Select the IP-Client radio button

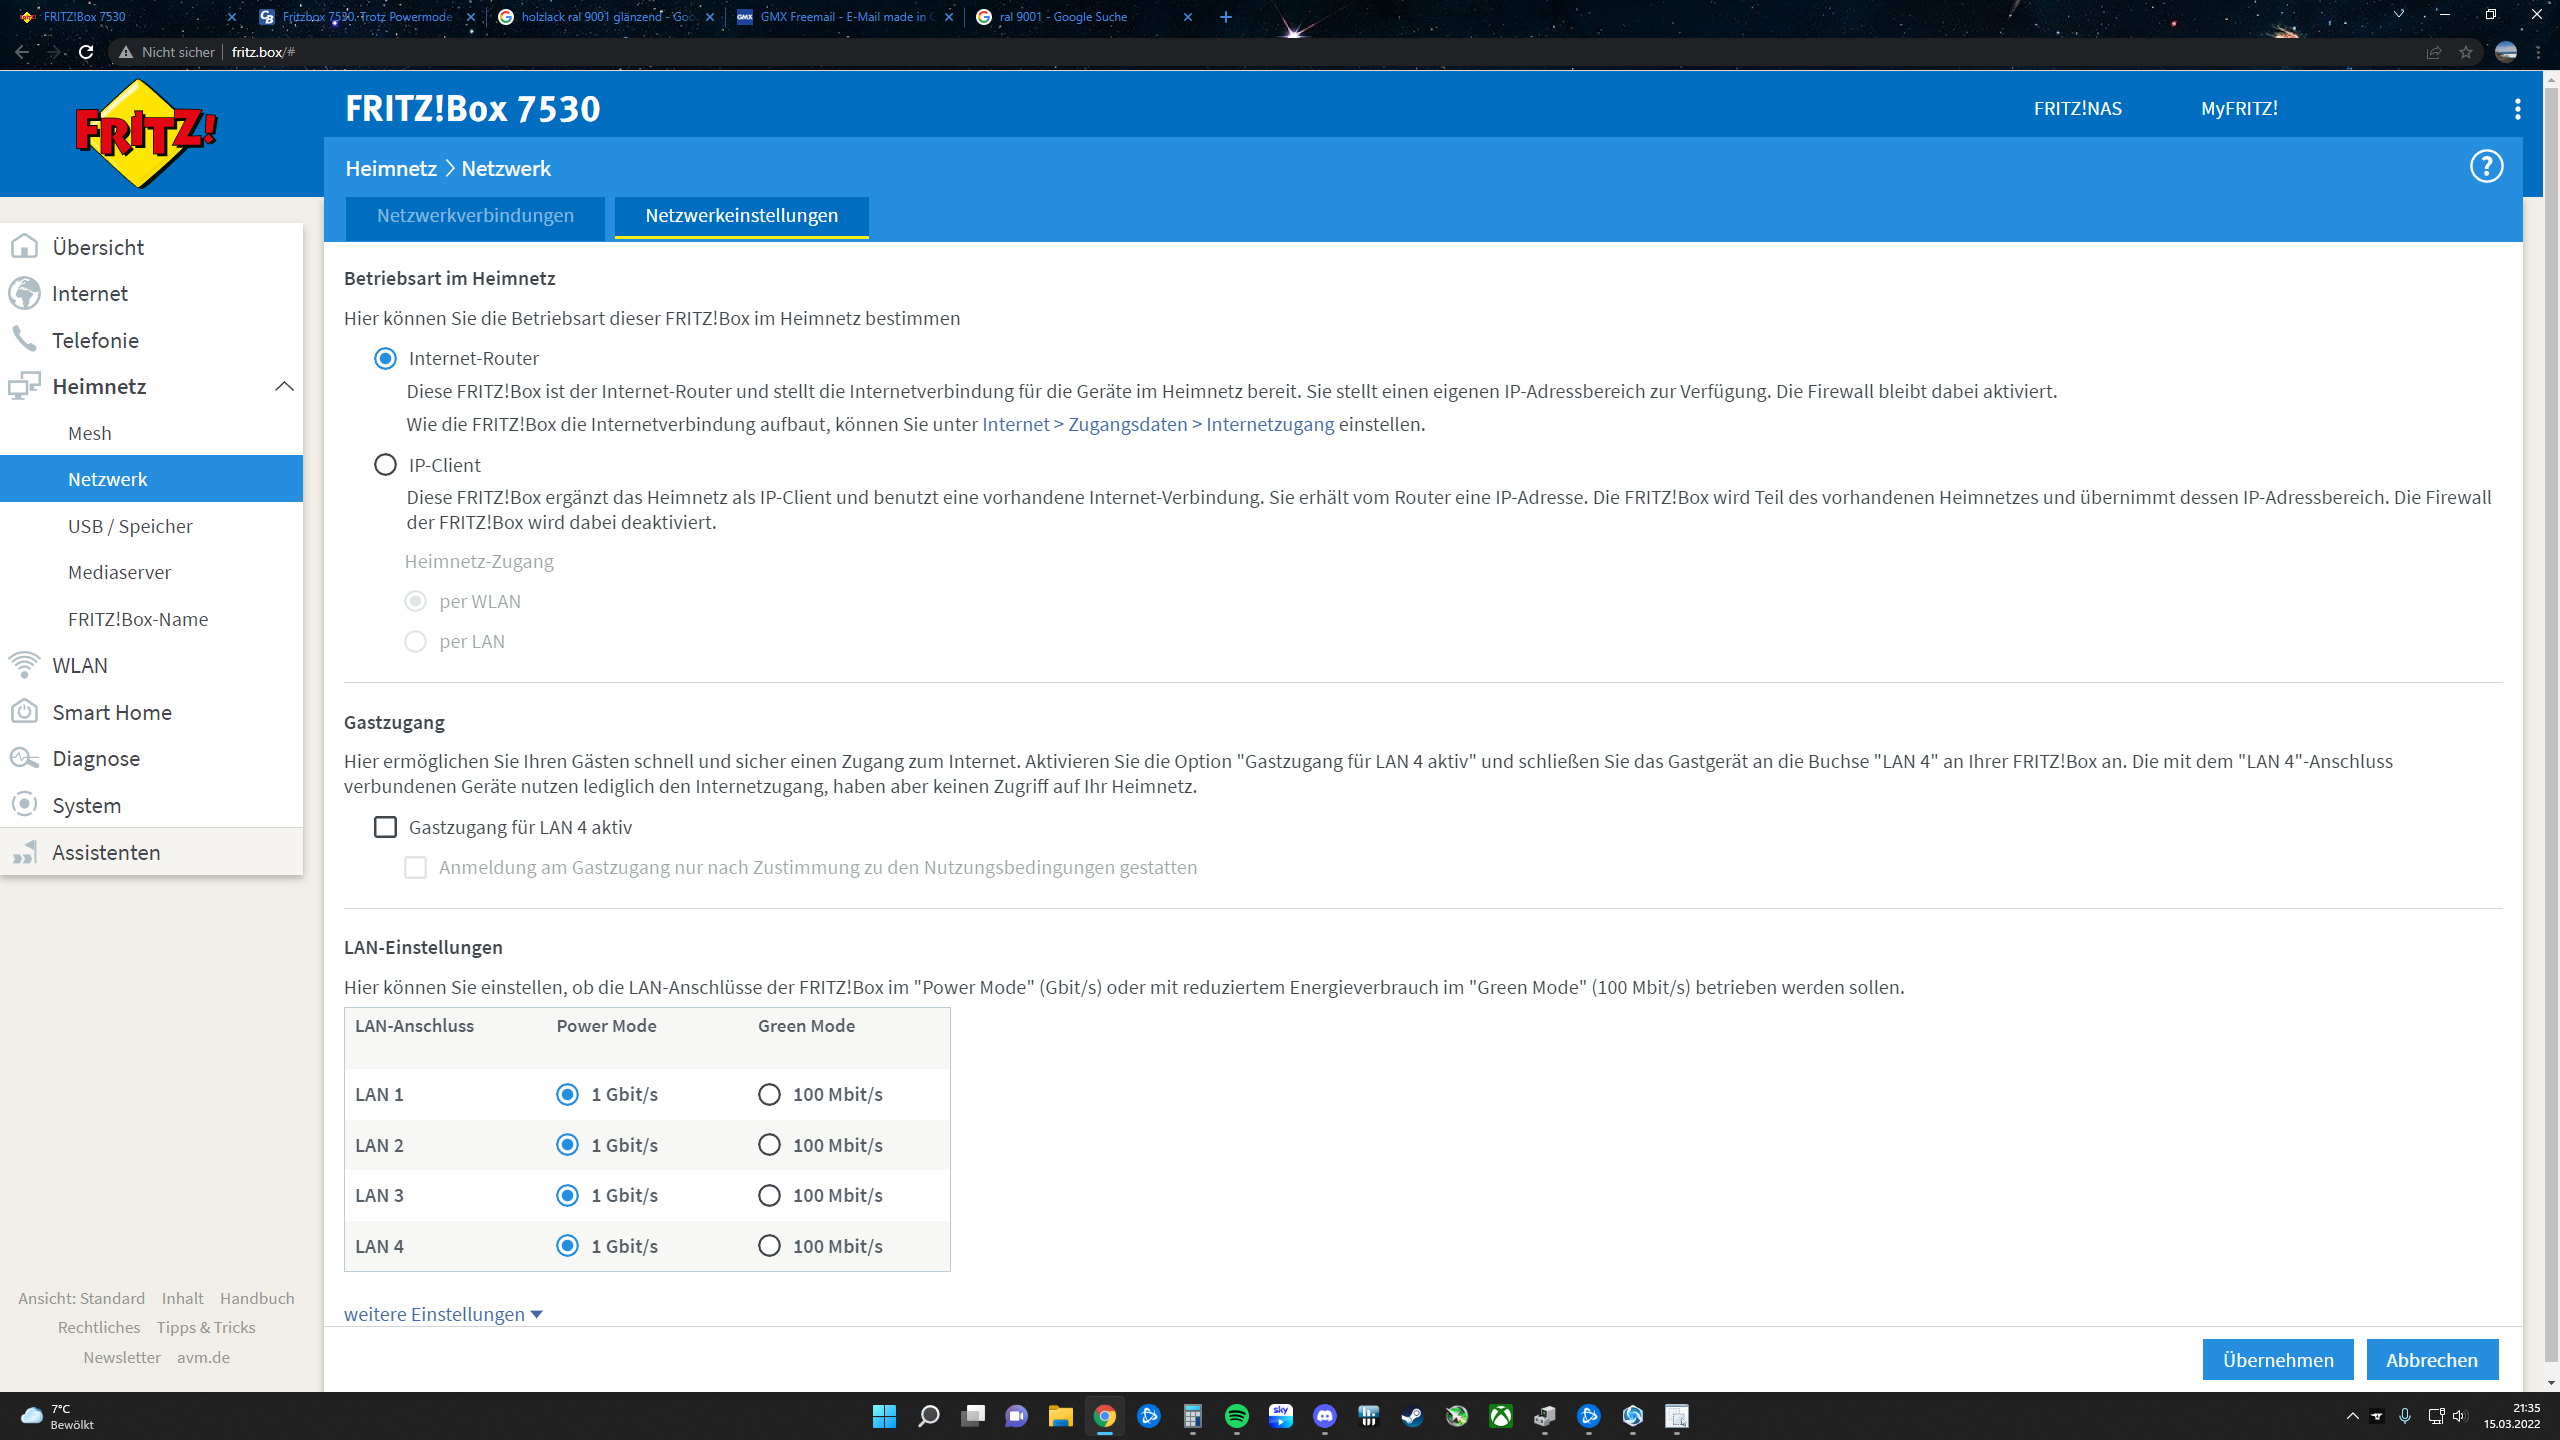click(385, 465)
